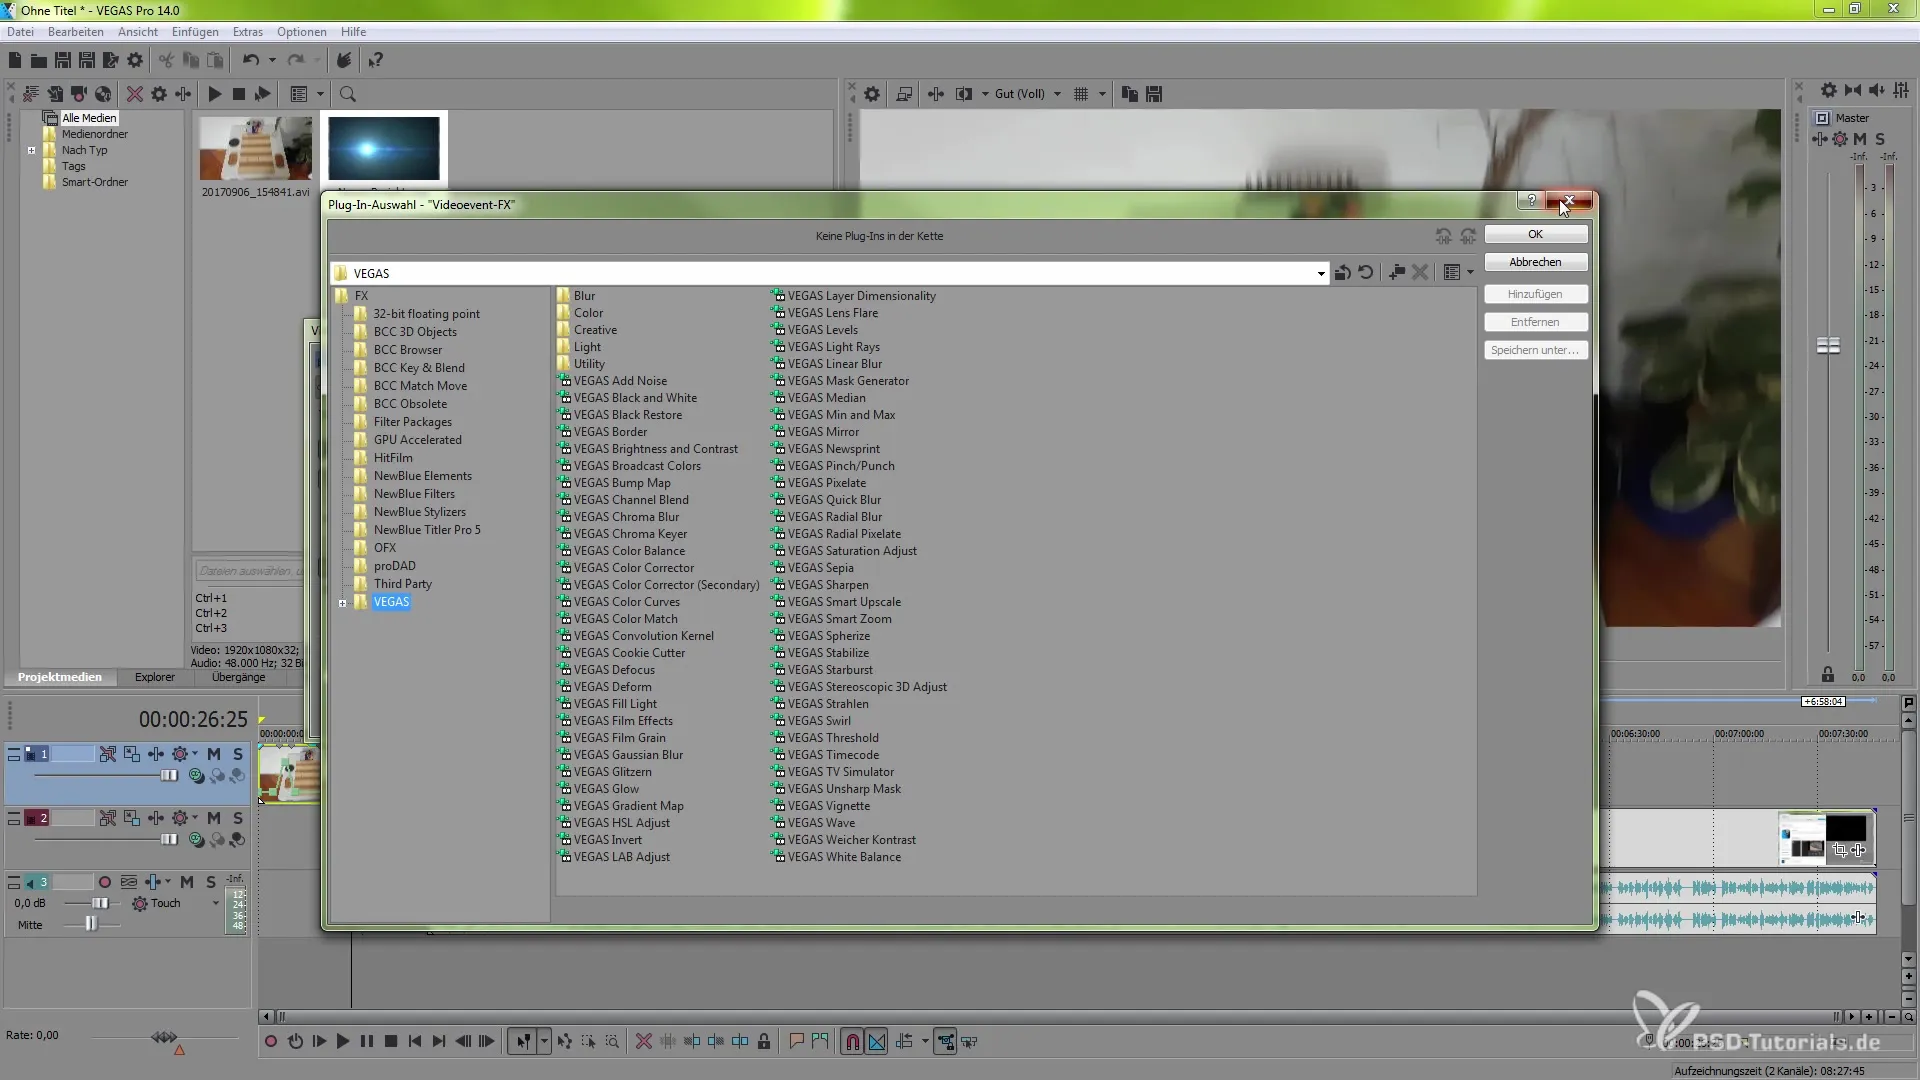The width and height of the screenshot is (1920, 1080).
Task: Mute video track 1
Action: tap(213, 754)
